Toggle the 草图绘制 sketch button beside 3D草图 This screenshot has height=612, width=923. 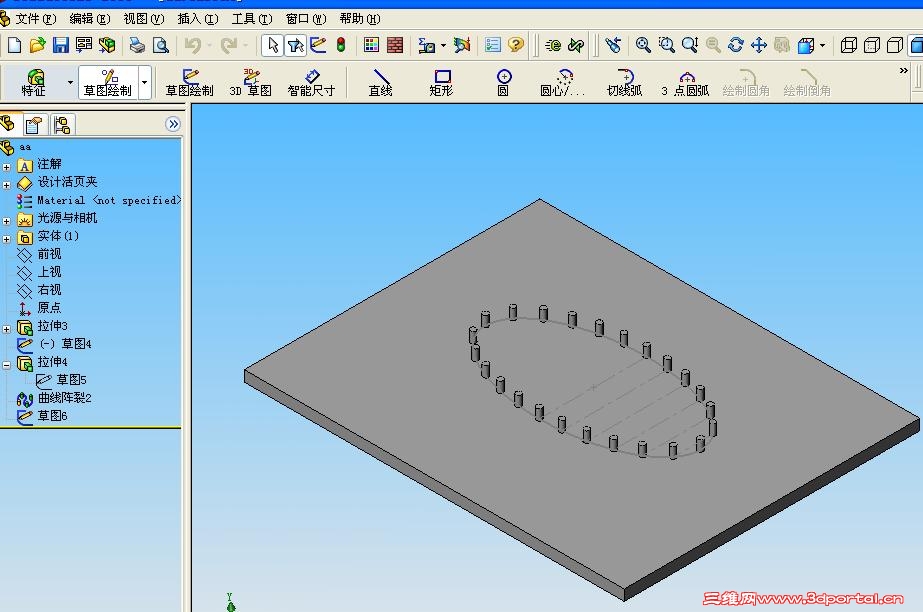tap(189, 82)
